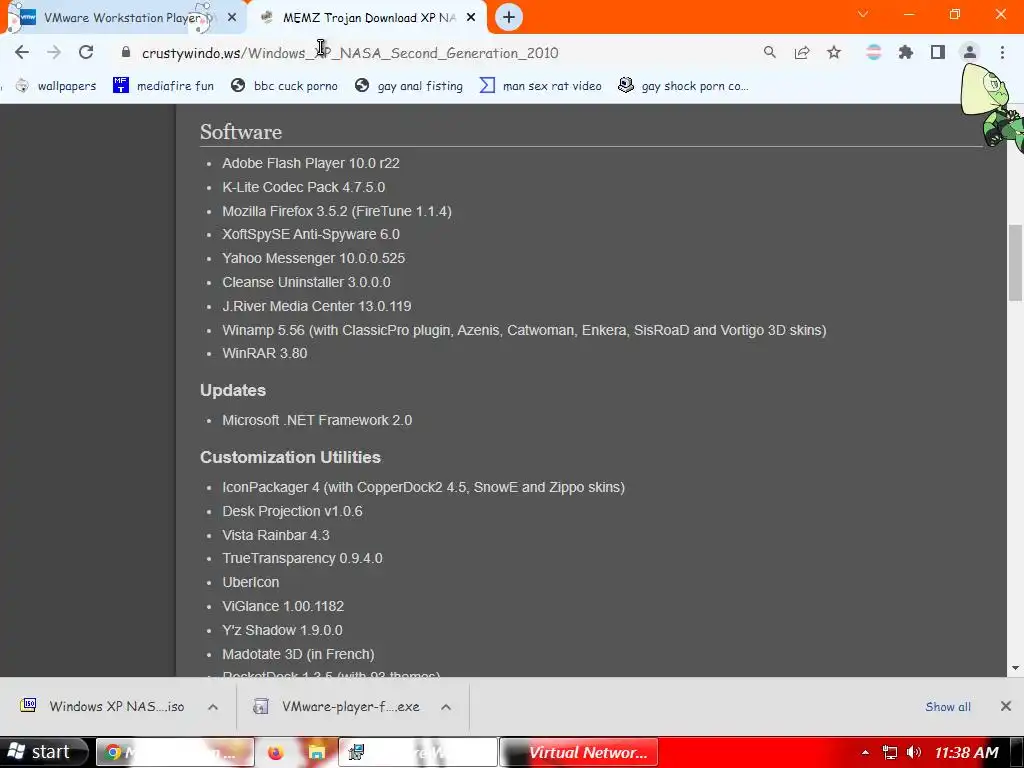Select Desk Projection v1.0.6 entry
1024x768 pixels.
[x=293, y=511]
